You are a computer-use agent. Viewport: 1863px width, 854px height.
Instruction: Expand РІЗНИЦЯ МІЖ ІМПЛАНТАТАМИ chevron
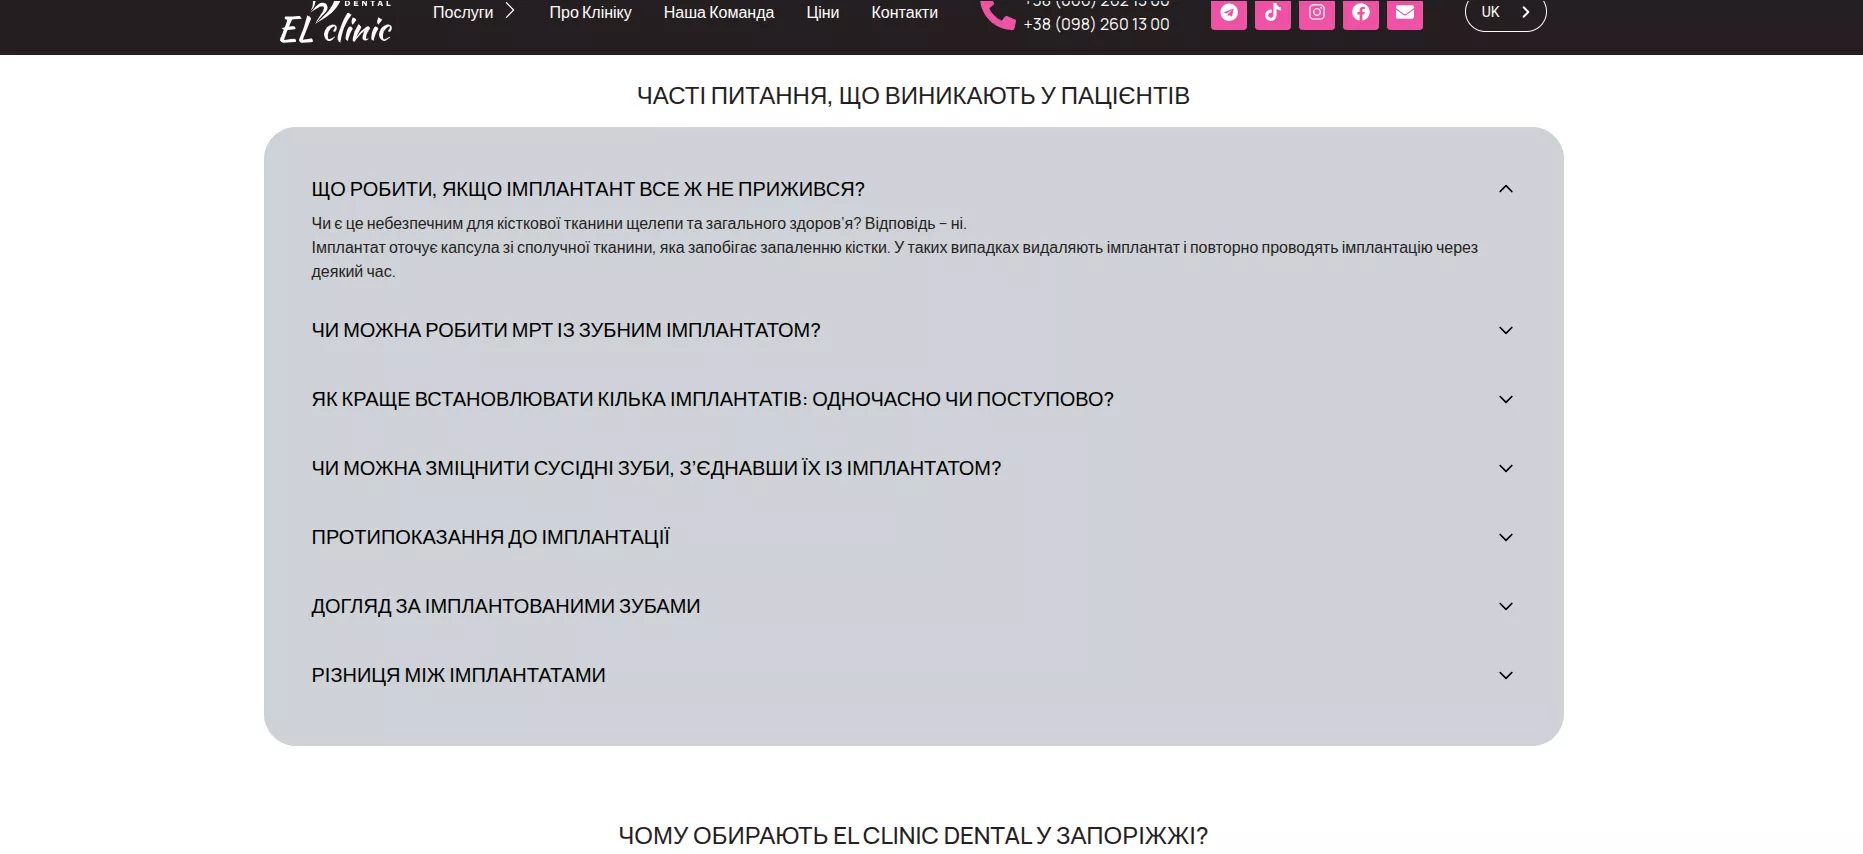click(x=1505, y=675)
